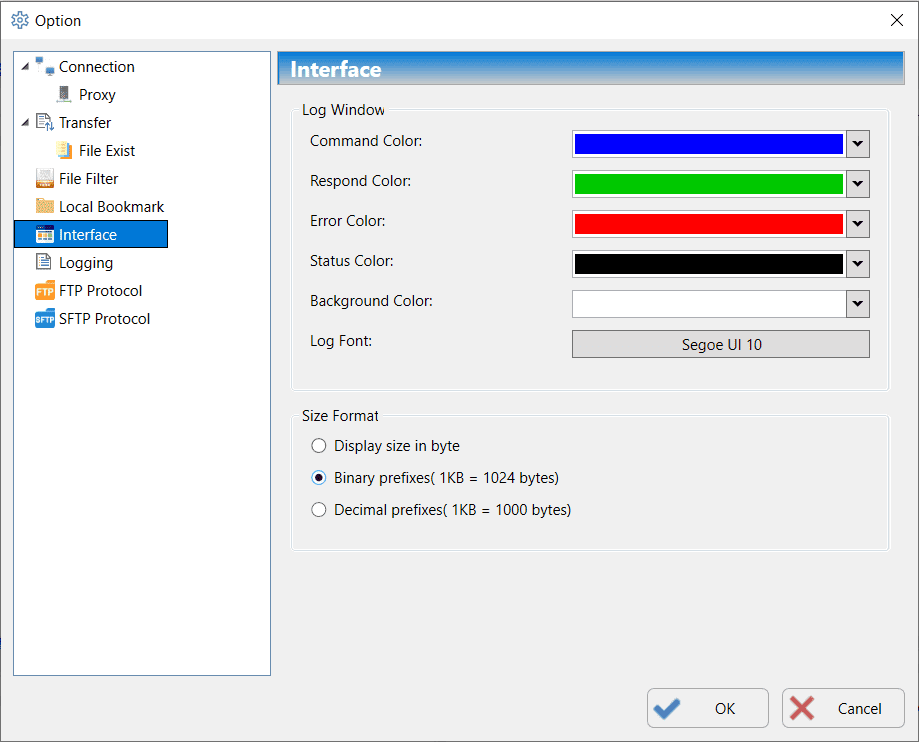The height and width of the screenshot is (742, 919).
Task: Click the Proxy server icon
Action: point(64,95)
